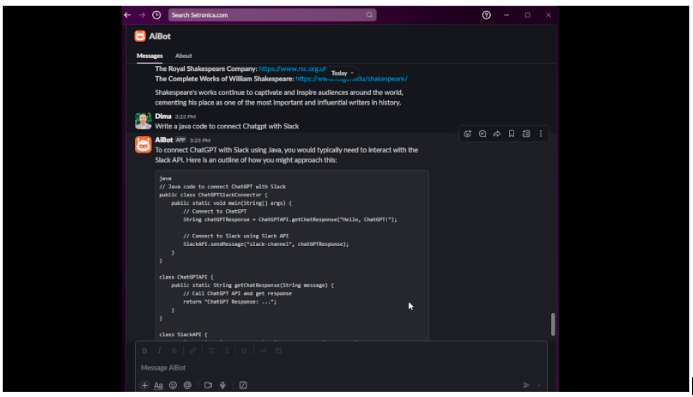Open slash shortcuts menu
The width and height of the screenshot is (693, 397).
[243, 385]
